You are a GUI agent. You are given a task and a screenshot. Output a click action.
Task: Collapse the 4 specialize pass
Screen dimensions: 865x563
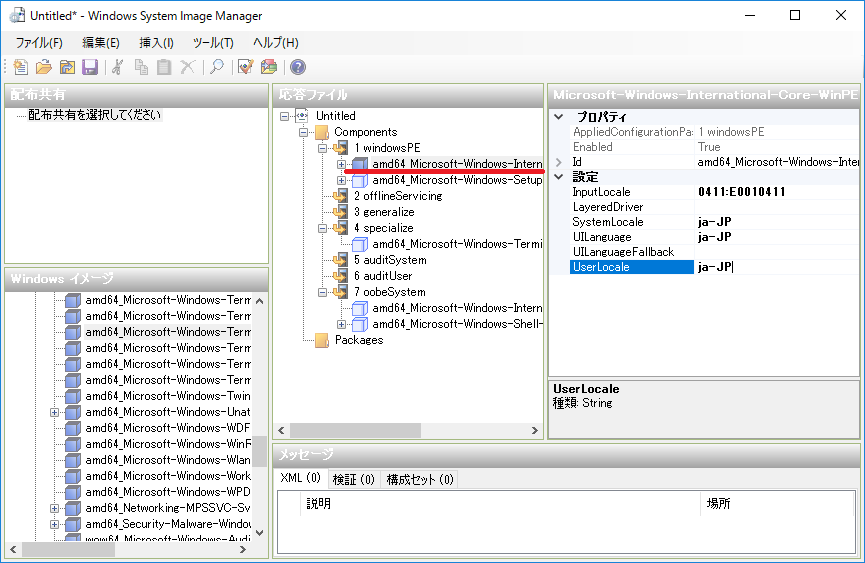323,228
